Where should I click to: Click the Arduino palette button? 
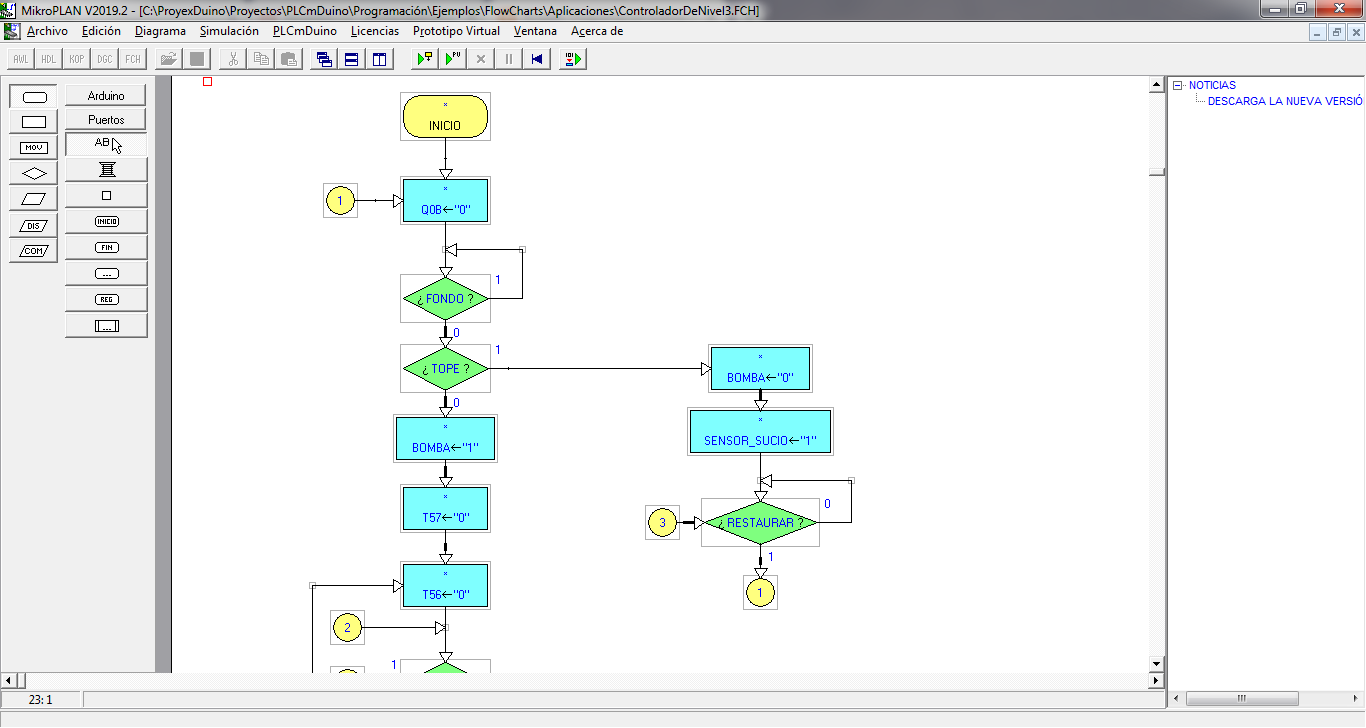(106, 94)
